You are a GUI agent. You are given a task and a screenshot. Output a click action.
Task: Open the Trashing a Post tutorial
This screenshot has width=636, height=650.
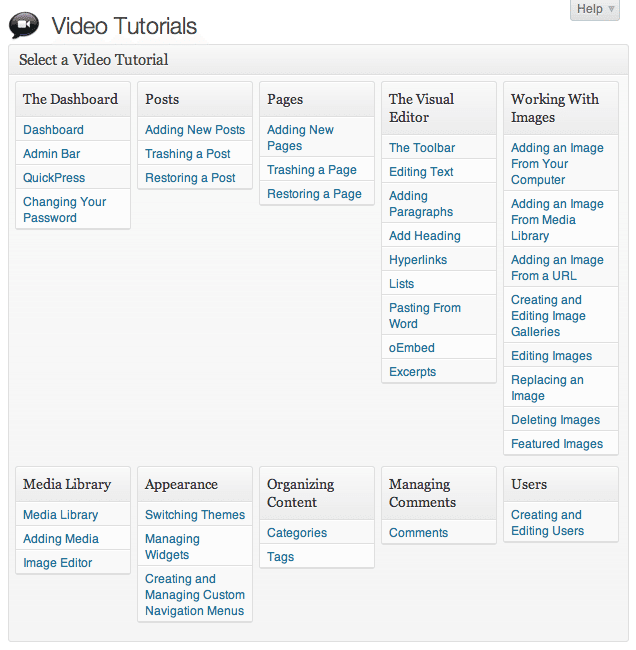click(x=187, y=154)
